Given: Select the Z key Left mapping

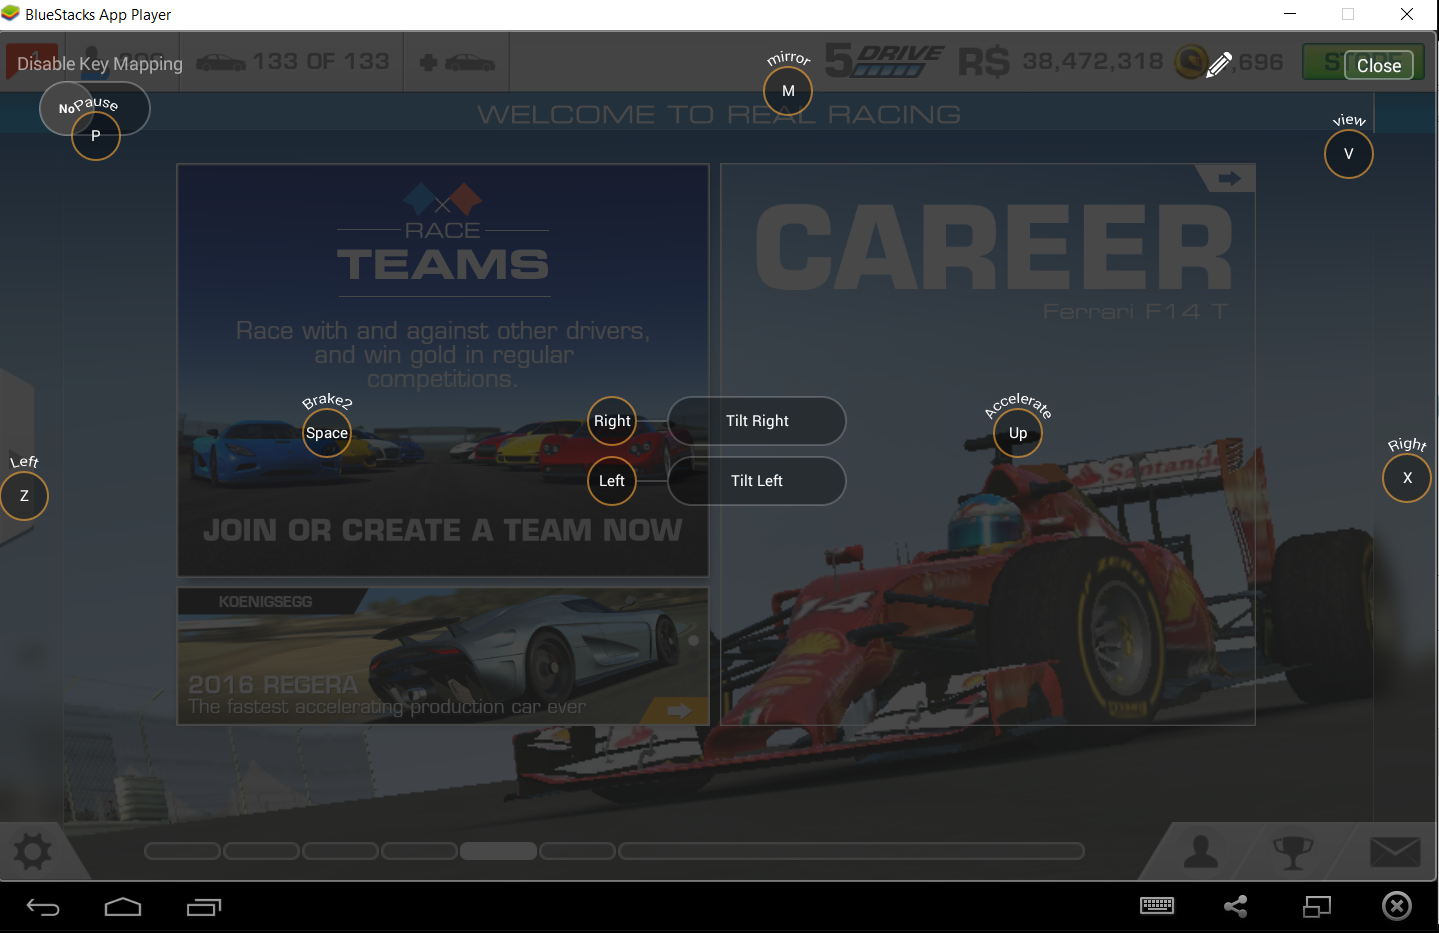Looking at the screenshot, I should pyautogui.click(x=24, y=496).
